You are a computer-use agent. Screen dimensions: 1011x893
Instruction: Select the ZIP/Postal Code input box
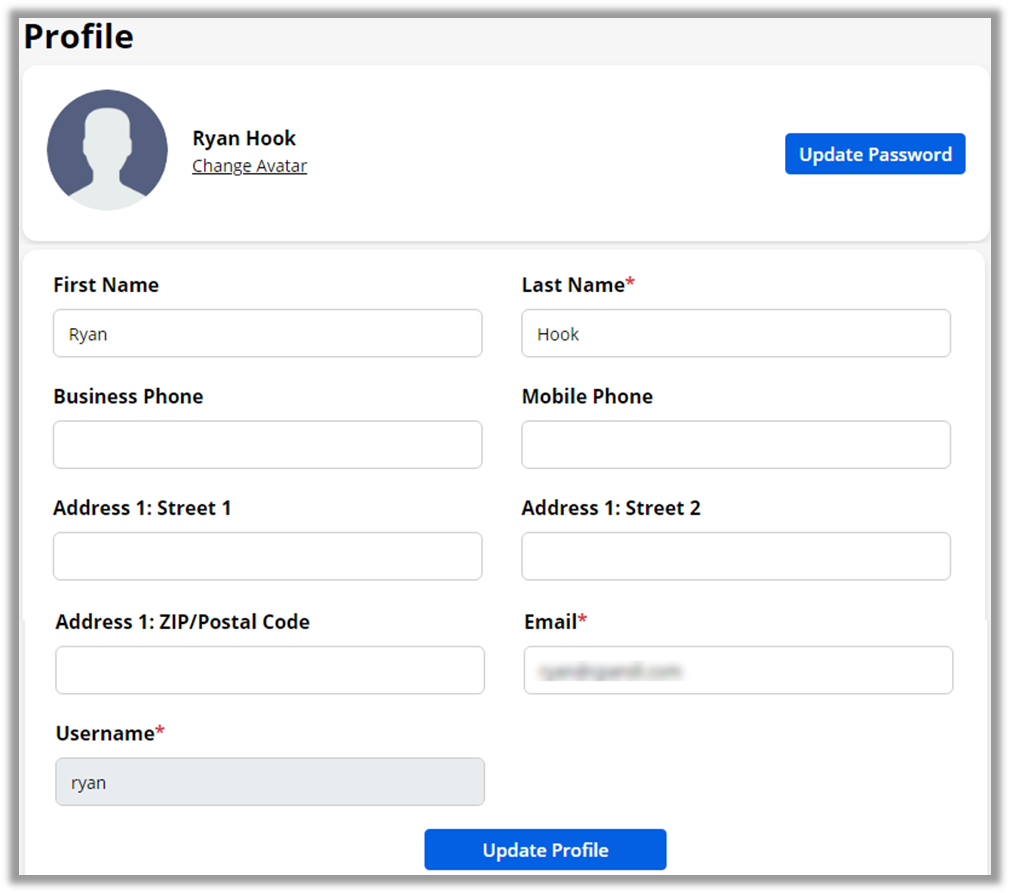(270, 670)
